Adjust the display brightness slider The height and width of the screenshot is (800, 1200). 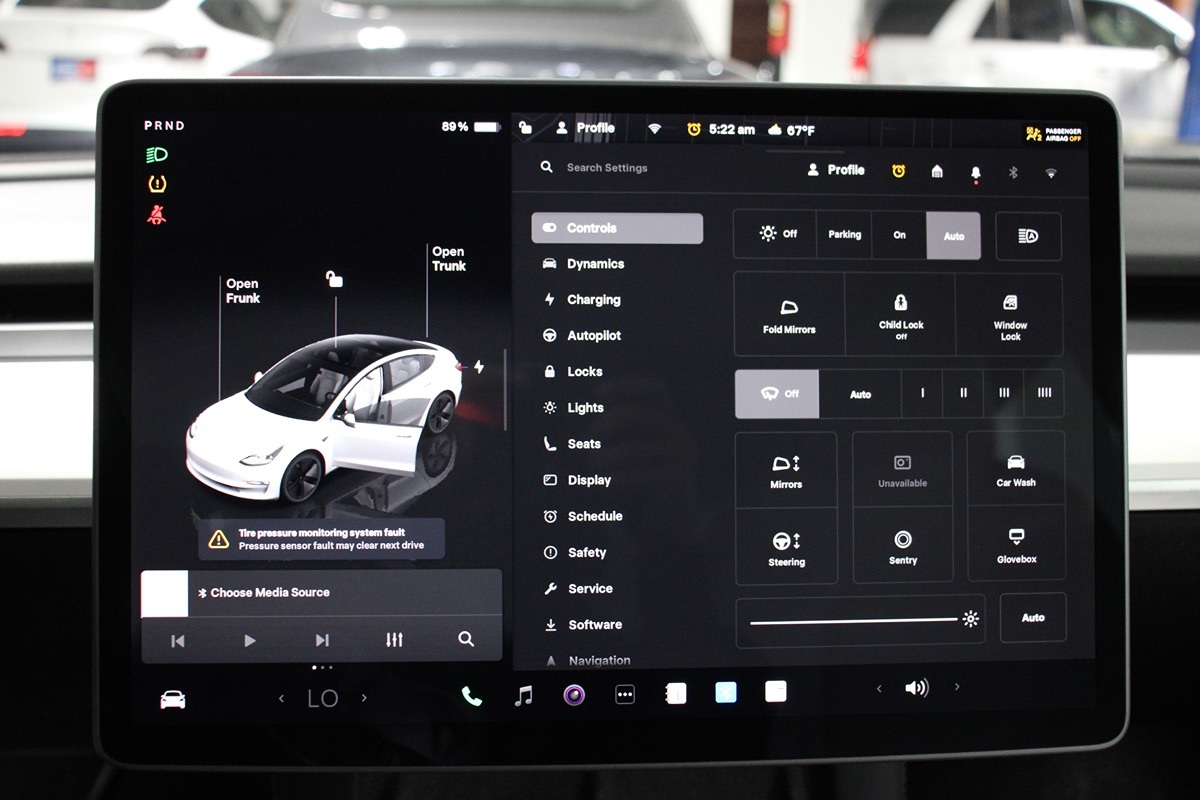click(855, 620)
